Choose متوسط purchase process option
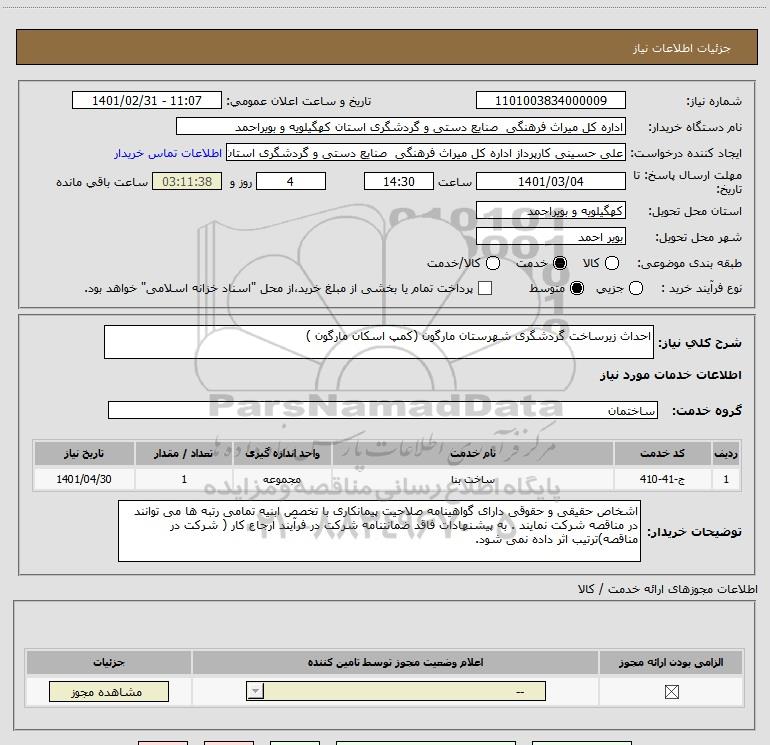The image size is (770, 745). click(x=577, y=288)
